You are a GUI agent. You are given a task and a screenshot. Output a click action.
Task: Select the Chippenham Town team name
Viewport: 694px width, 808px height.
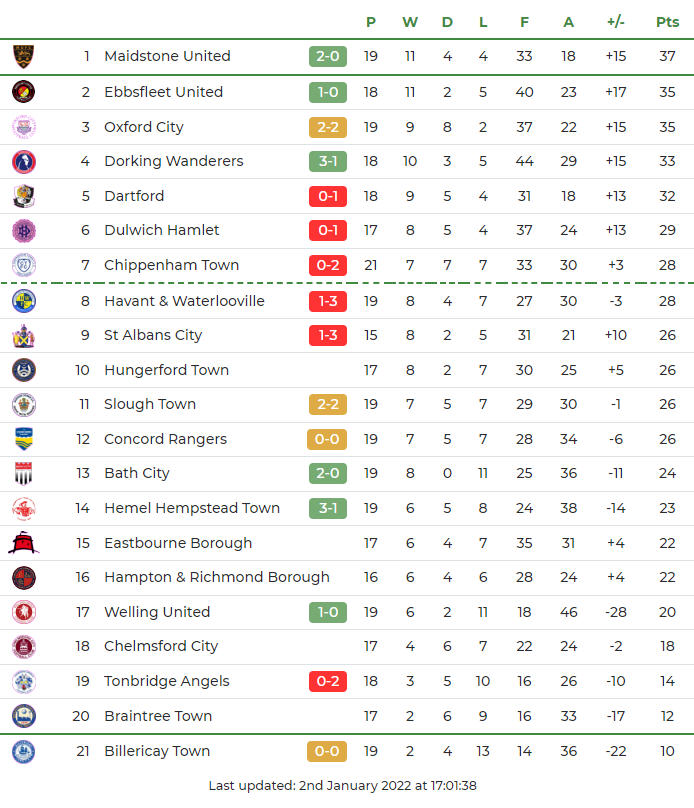(x=171, y=265)
